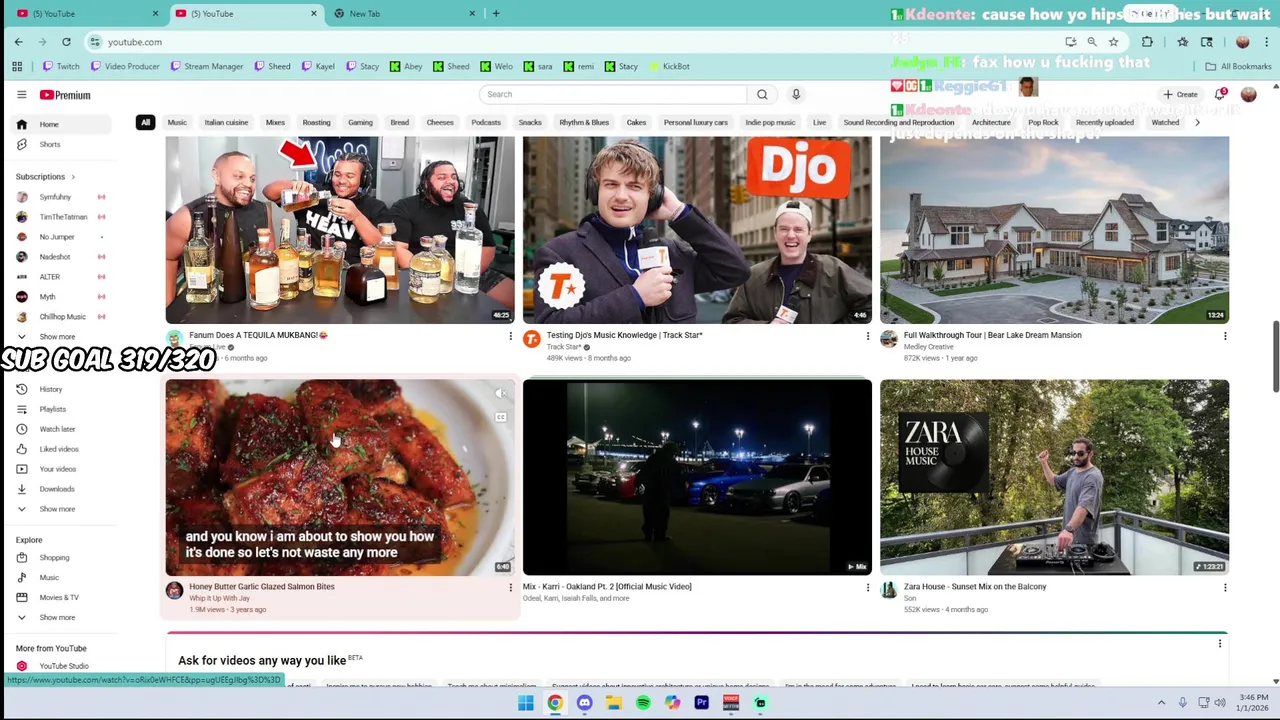Open Stream Manager bookmark
Image resolution: width=1280 pixels, height=720 pixels.
click(x=206, y=66)
